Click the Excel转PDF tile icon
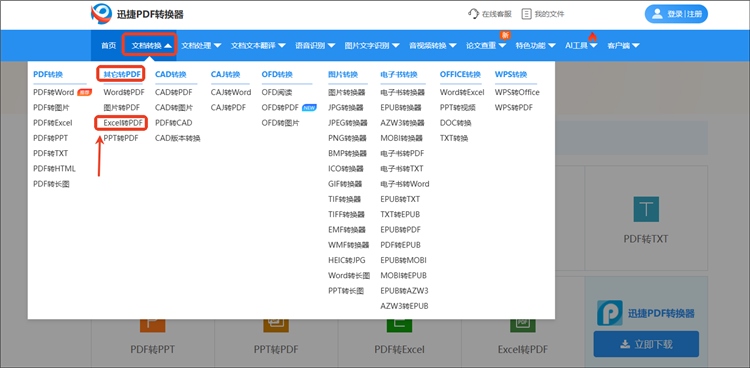The image size is (750, 368). coord(523,326)
